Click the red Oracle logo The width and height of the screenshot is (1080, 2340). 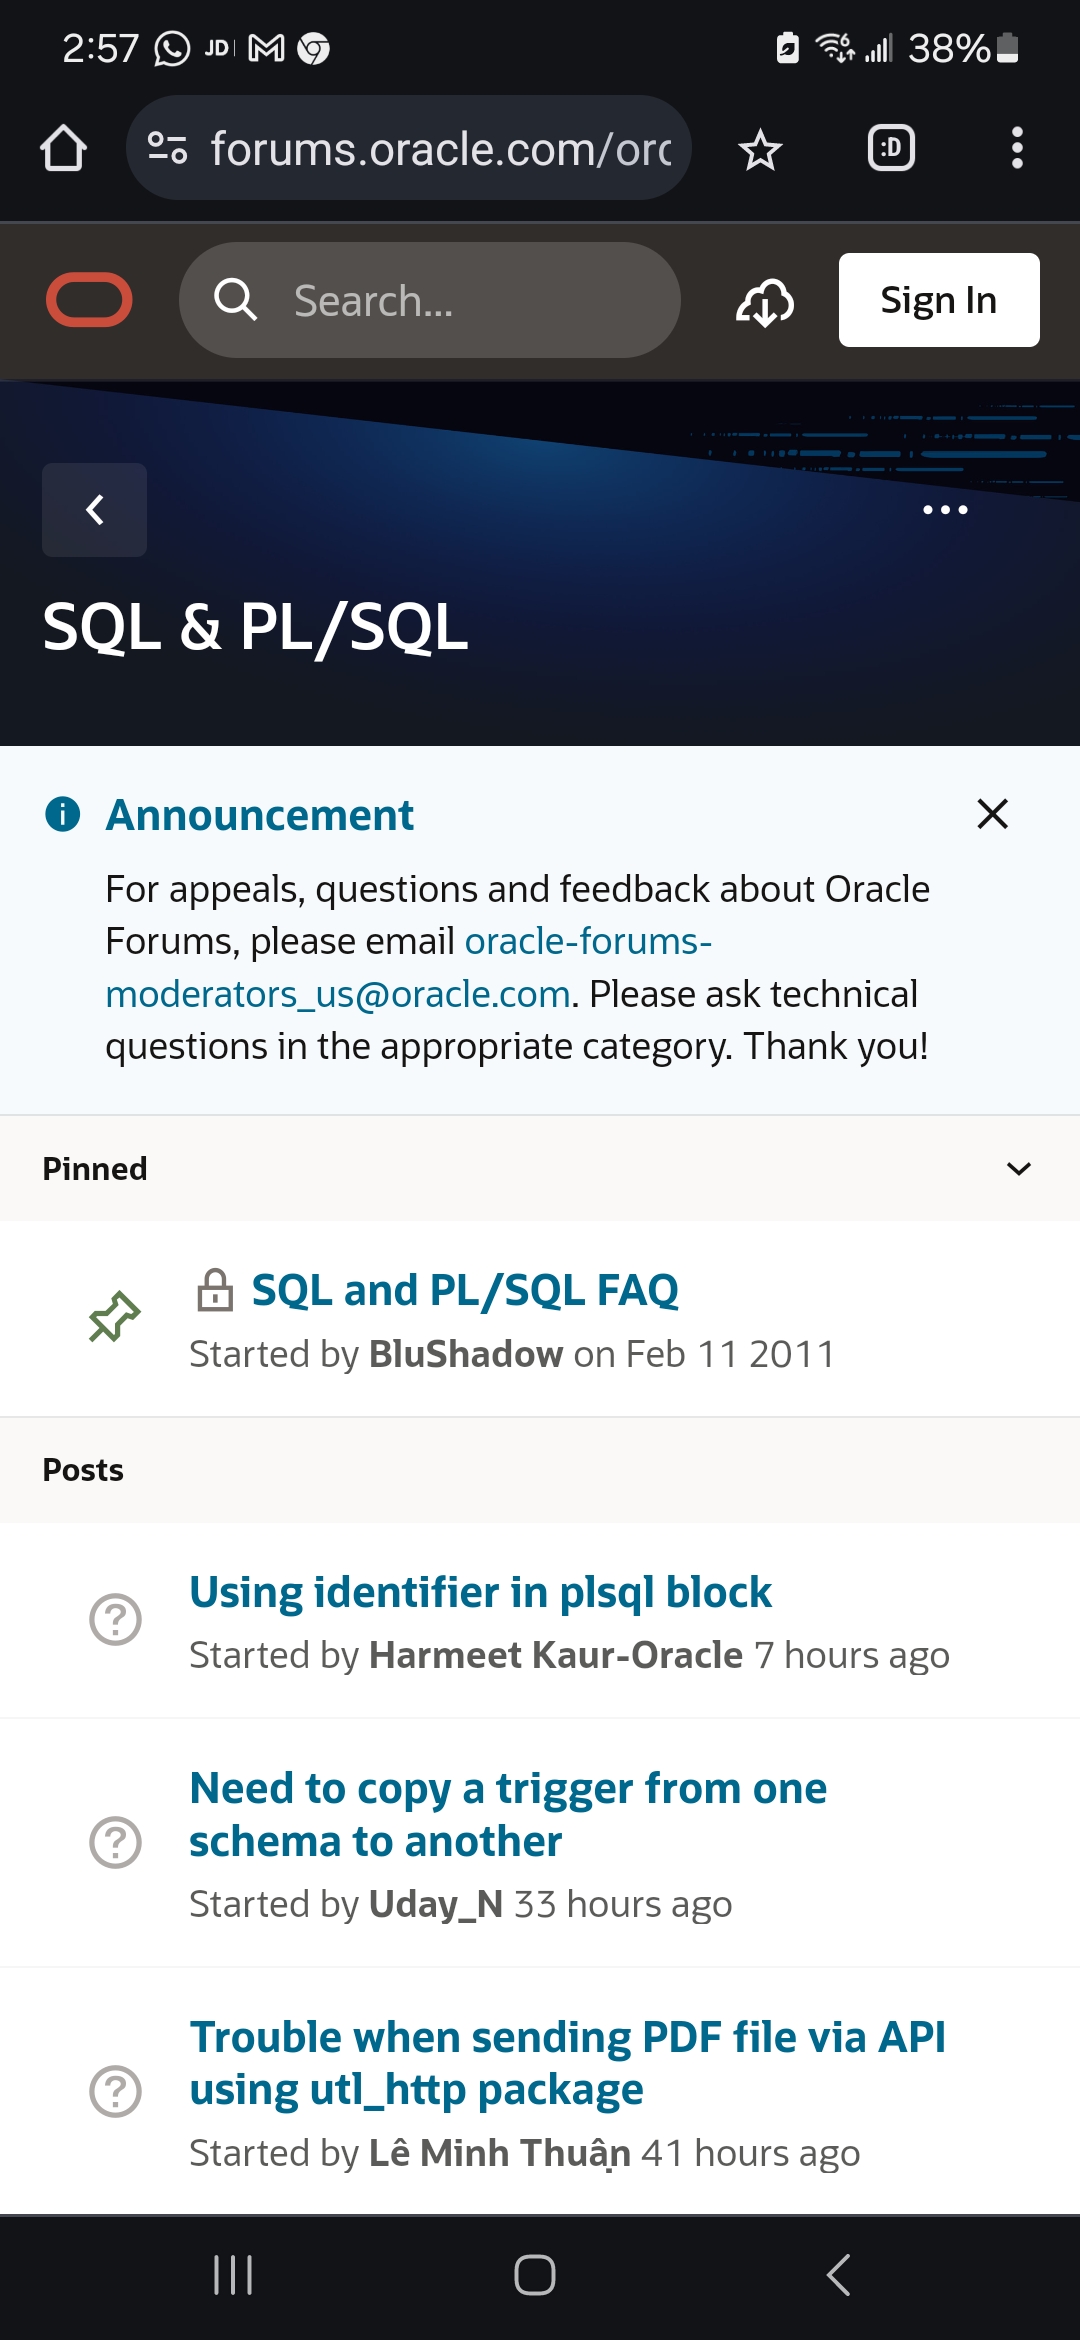point(89,300)
